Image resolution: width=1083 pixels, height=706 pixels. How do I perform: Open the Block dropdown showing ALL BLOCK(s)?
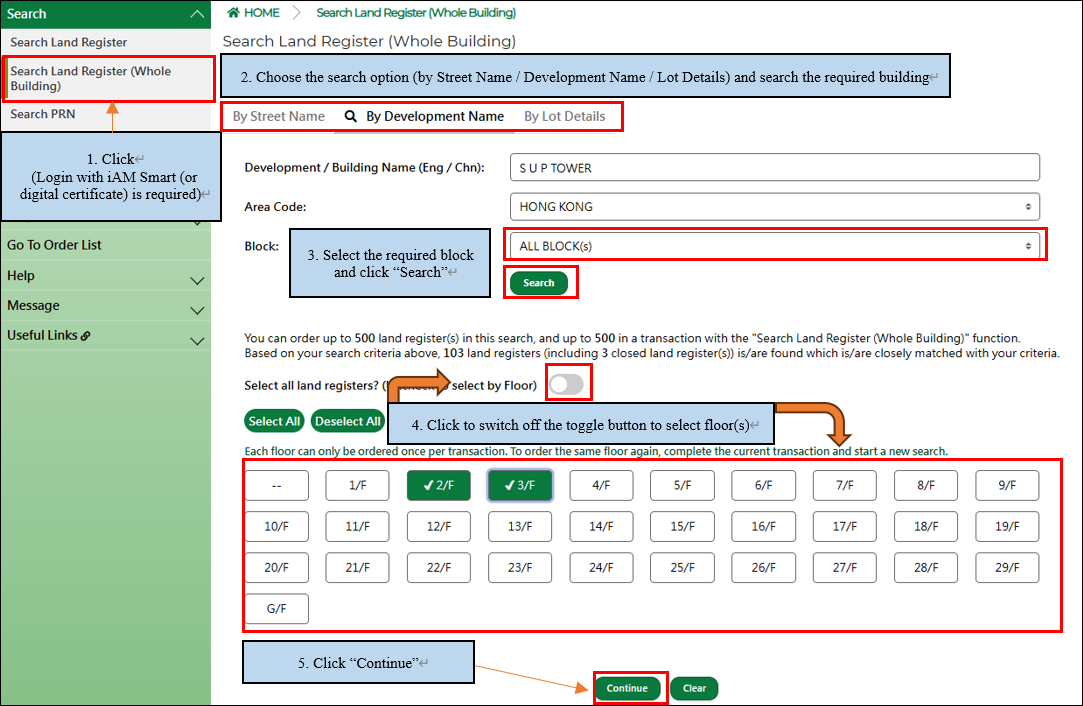[774, 246]
